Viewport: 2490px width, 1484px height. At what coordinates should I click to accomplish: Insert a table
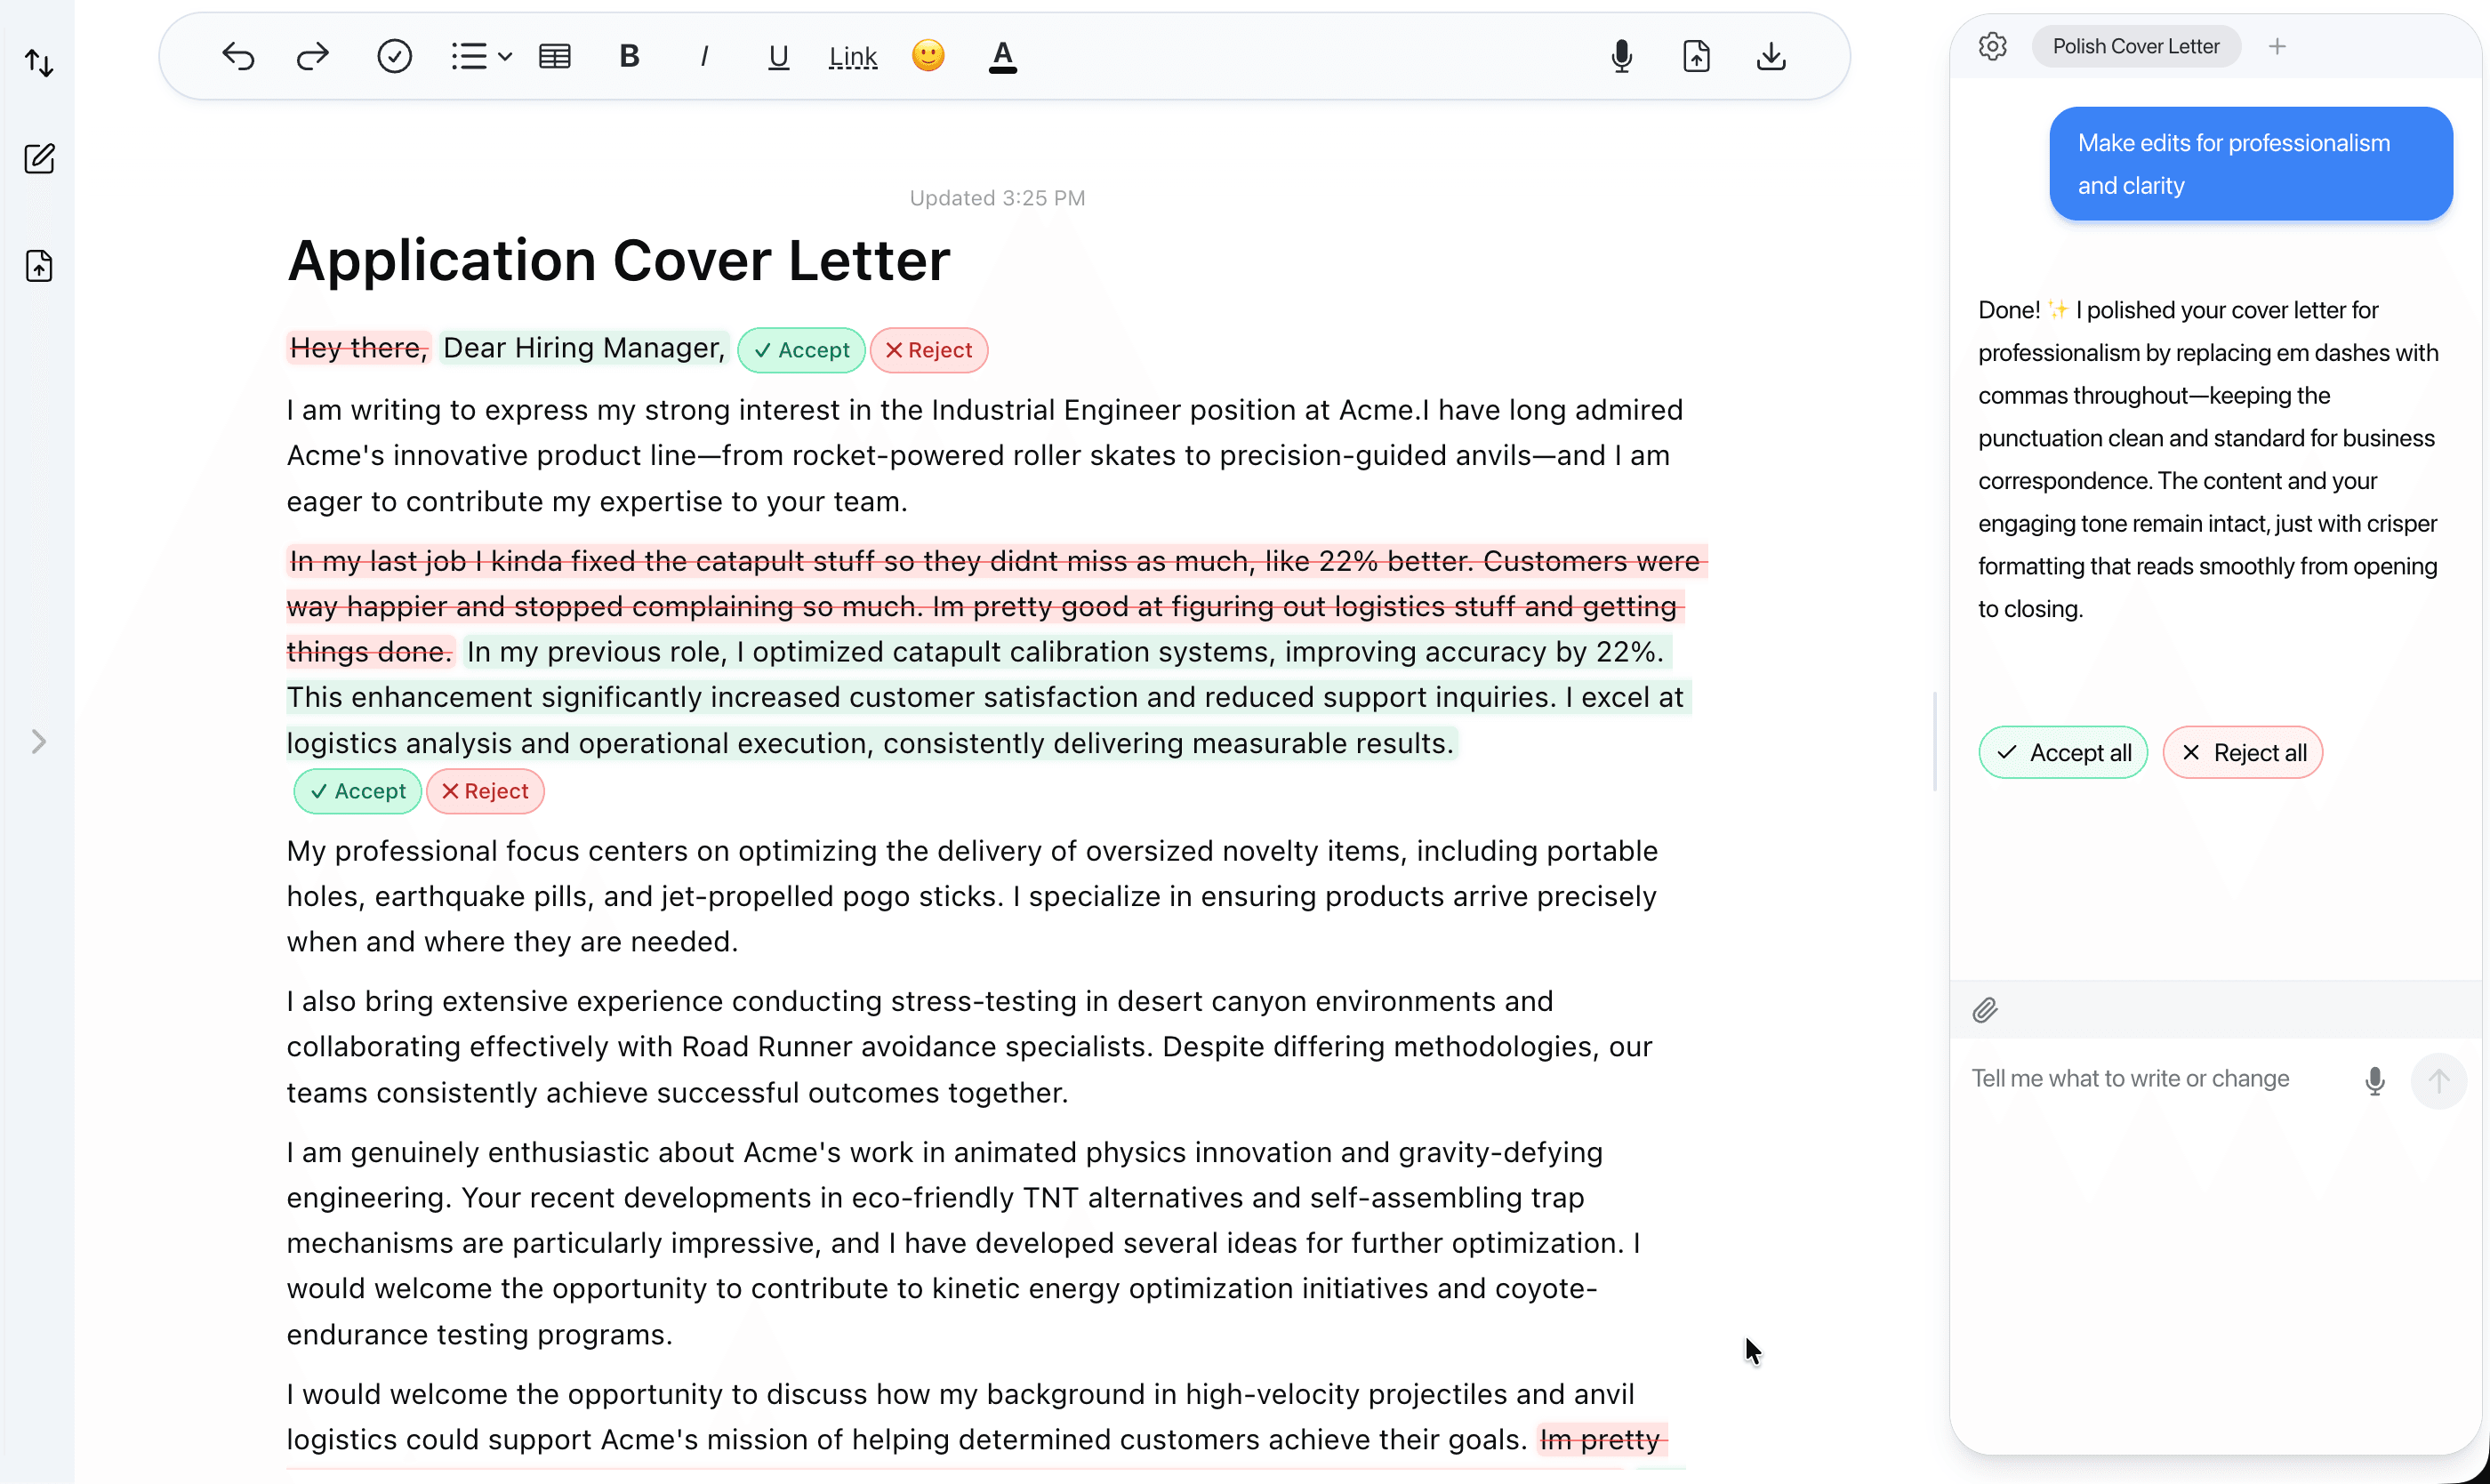(x=554, y=56)
